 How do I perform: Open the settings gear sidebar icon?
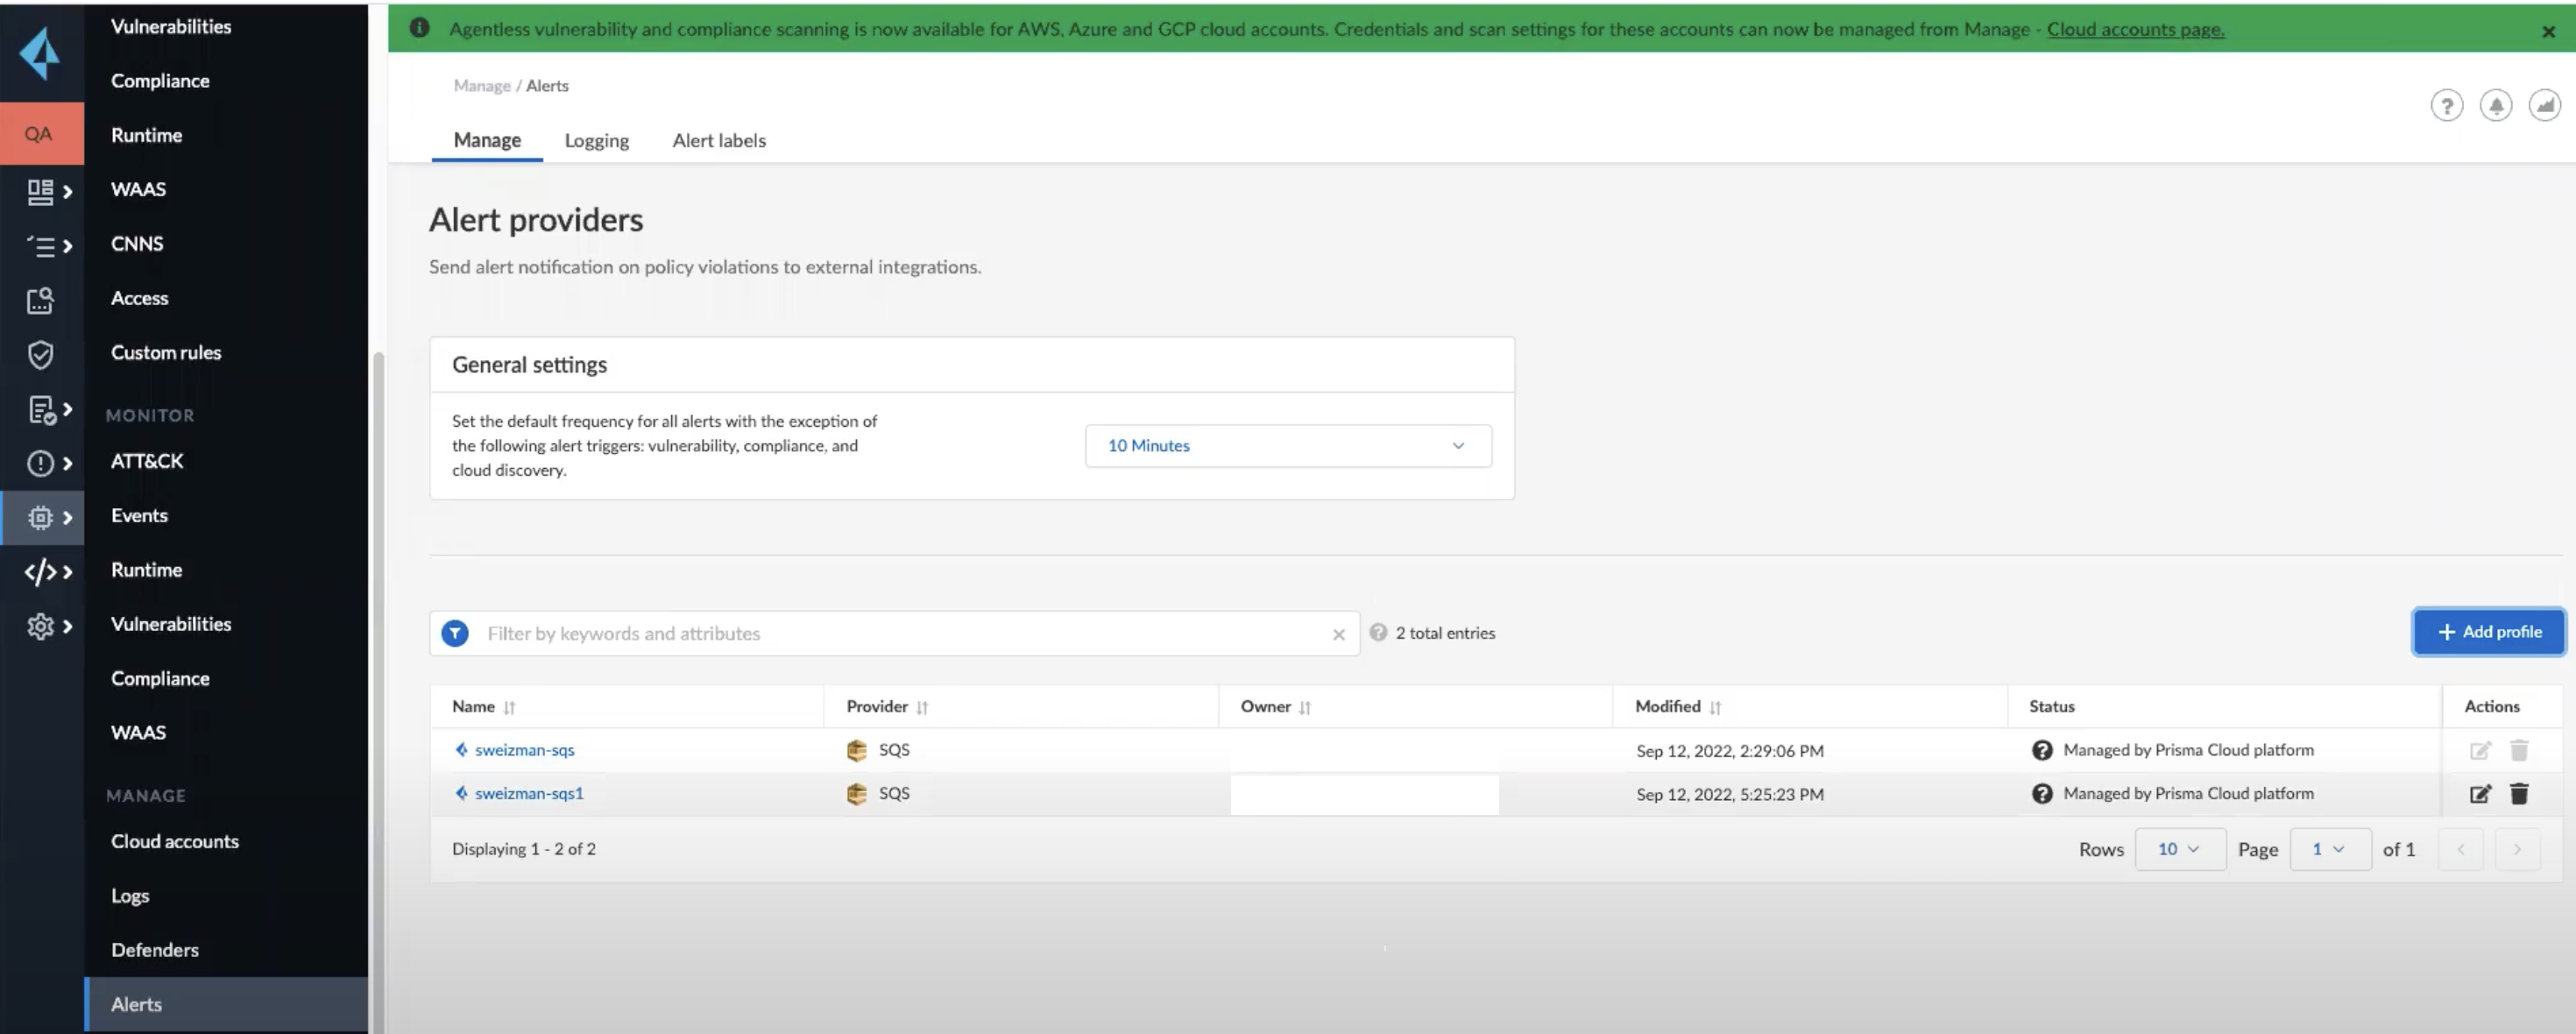40,626
